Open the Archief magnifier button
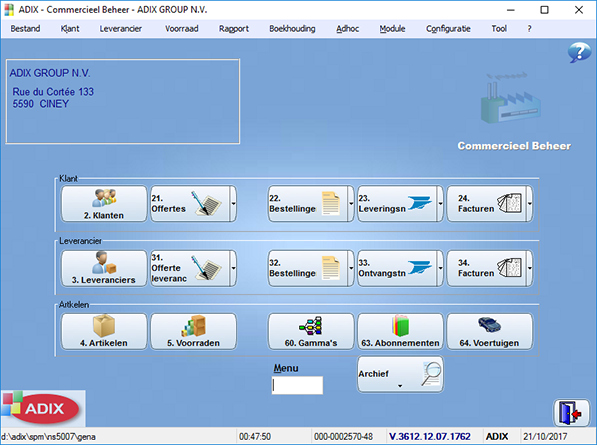597x445 pixels. (x=400, y=374)
